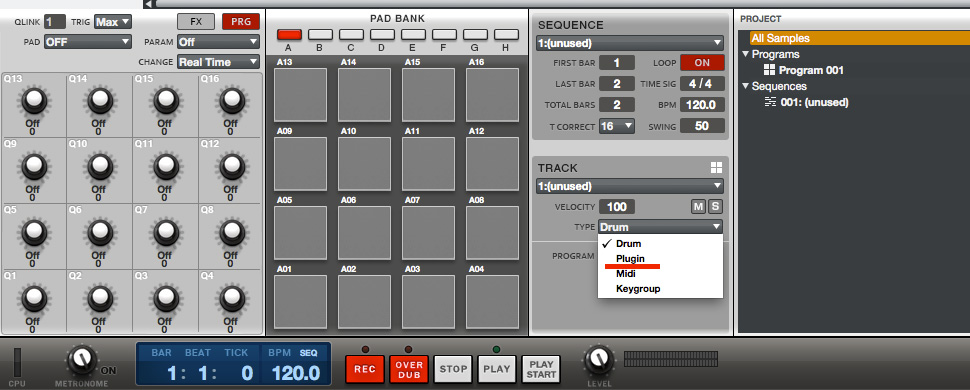Select pad bank G
The image size is (970, 390).
coord(475,35)
